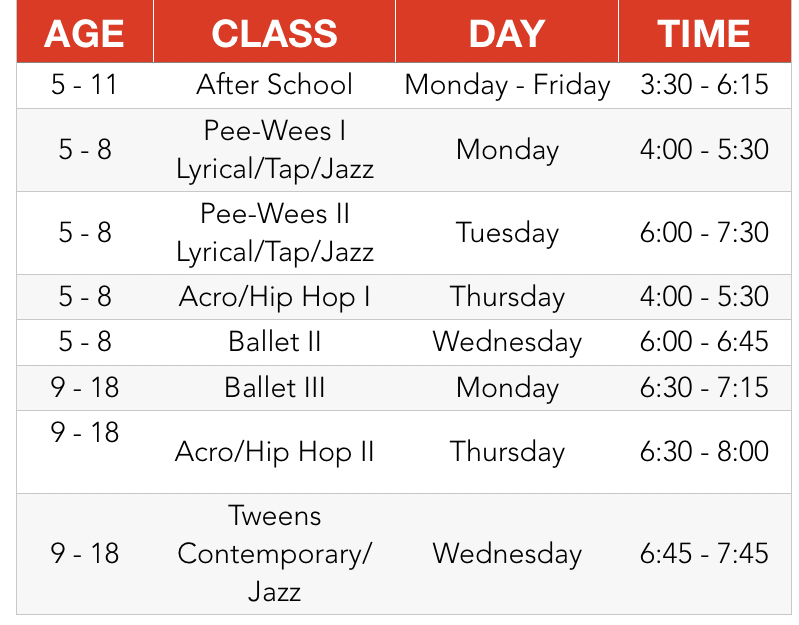Click the Ballet II class cell

pos(274,342)
